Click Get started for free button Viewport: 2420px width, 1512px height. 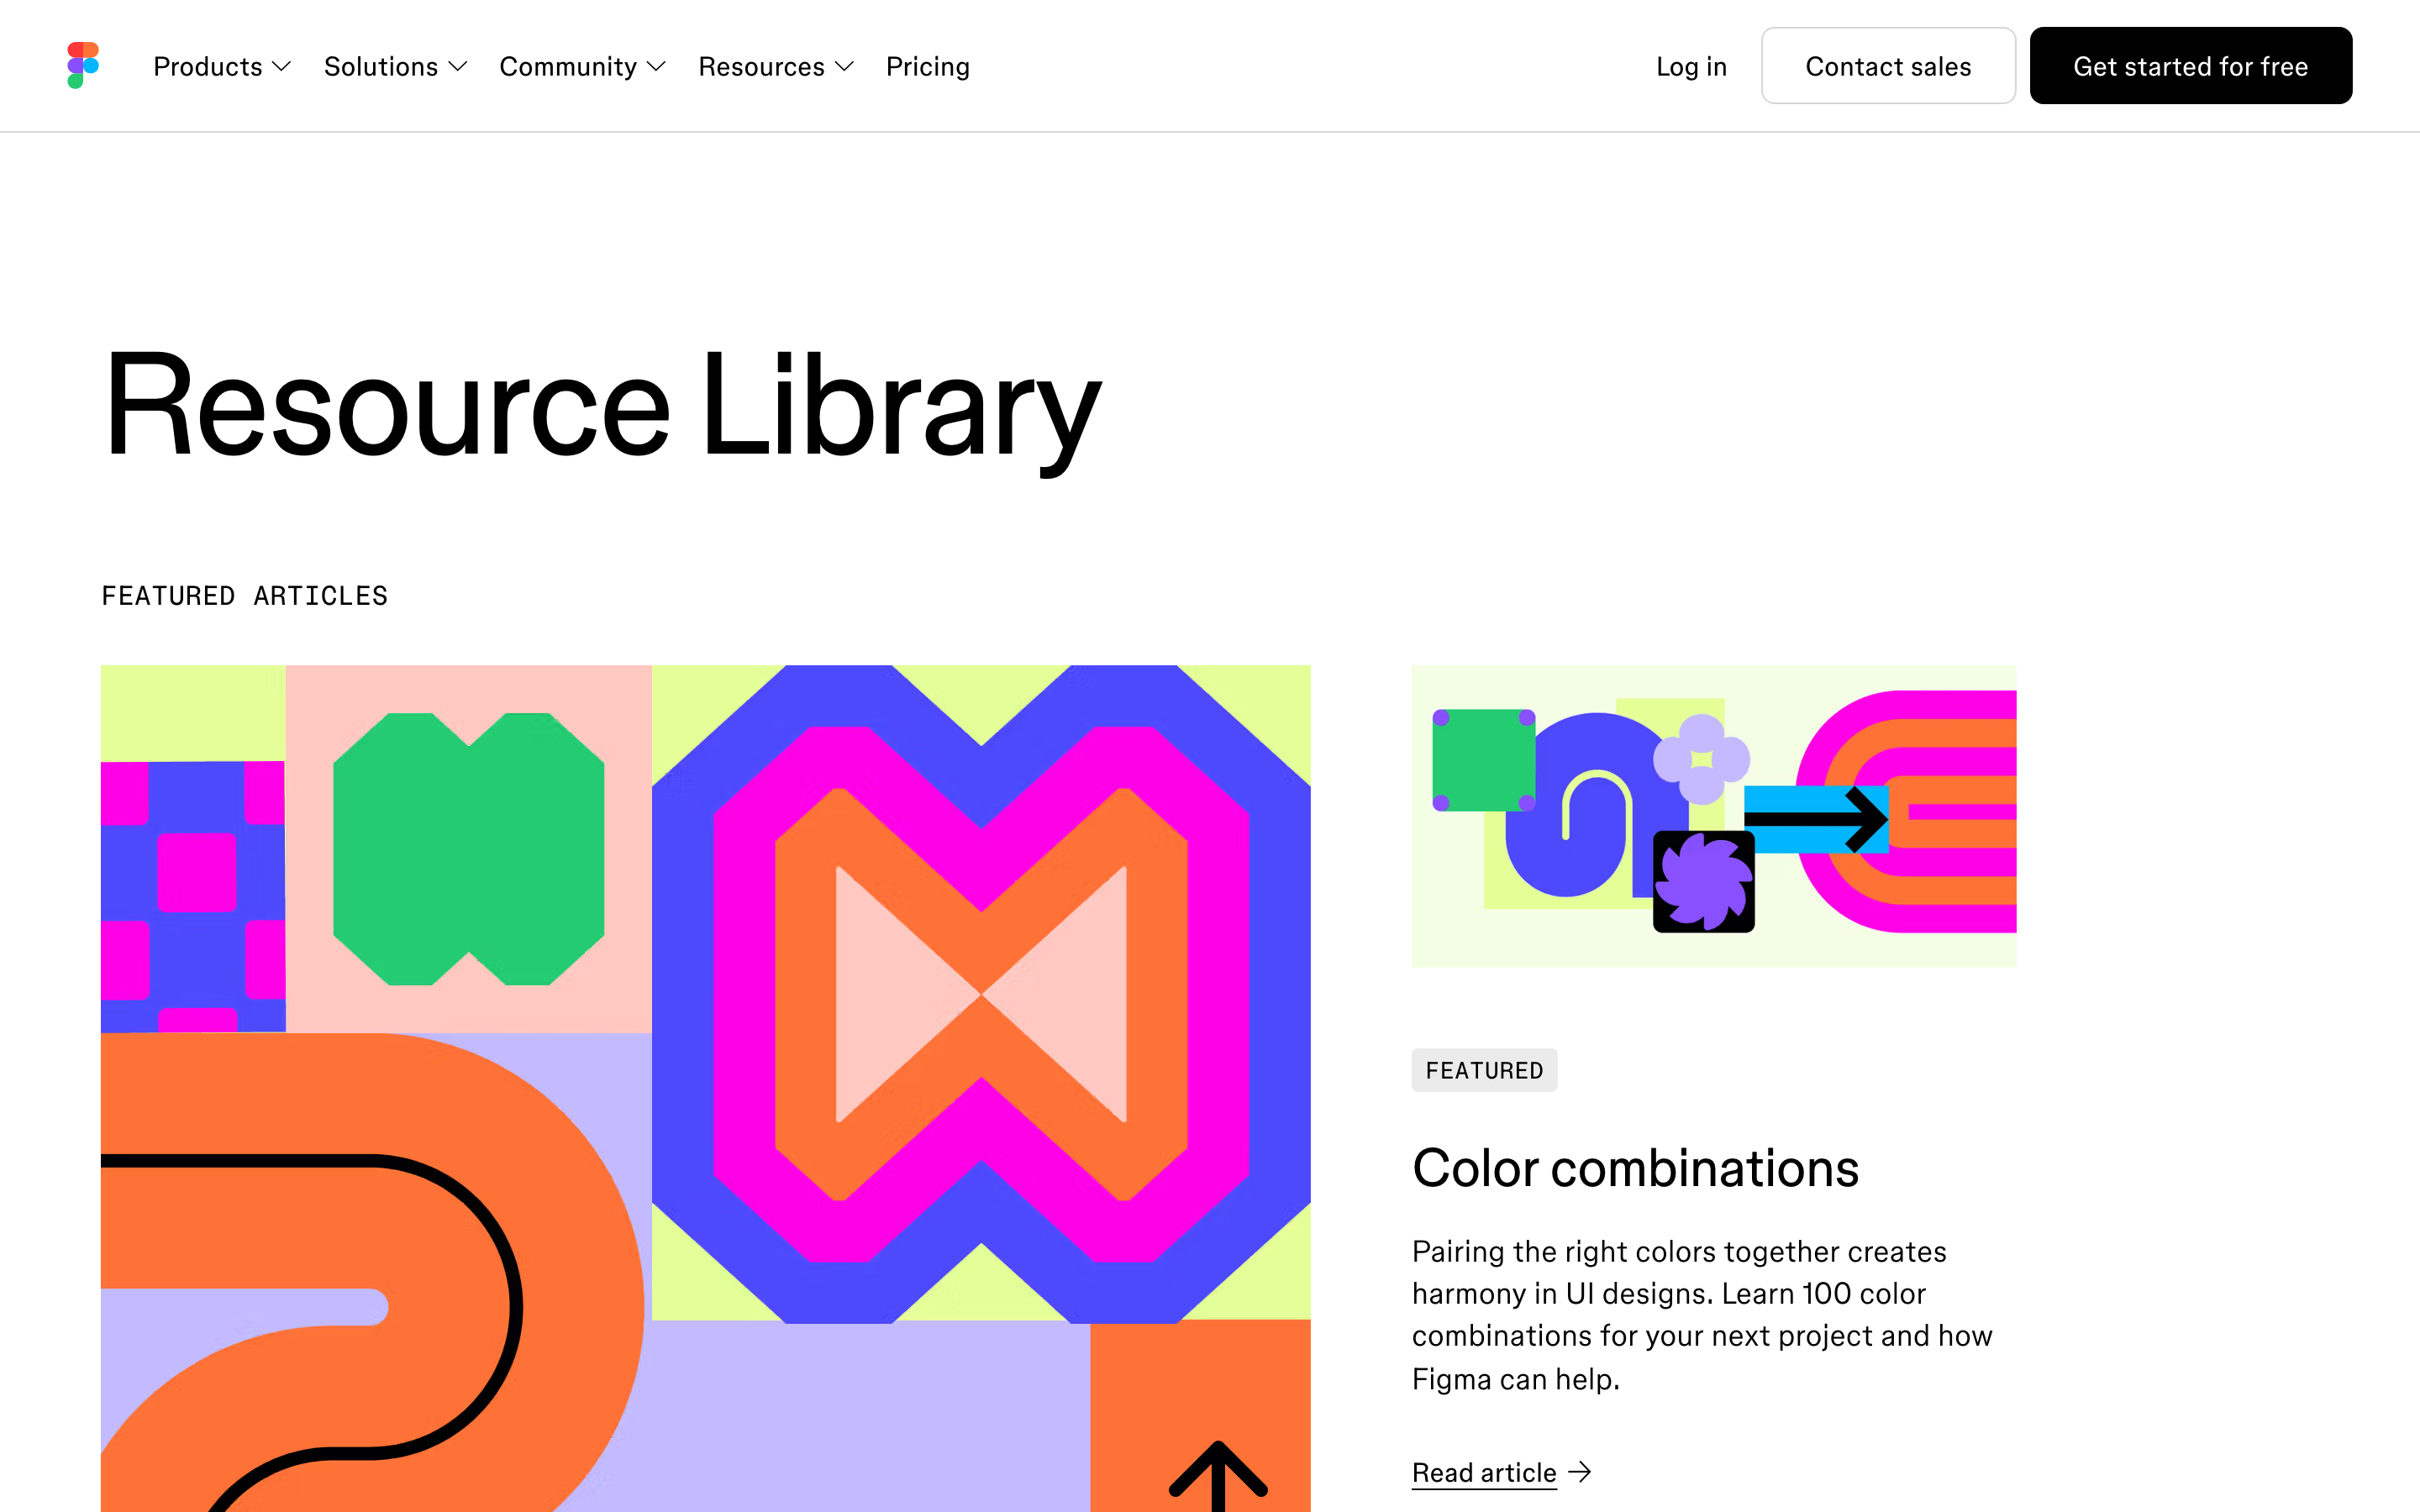(x=2190, y=66)
